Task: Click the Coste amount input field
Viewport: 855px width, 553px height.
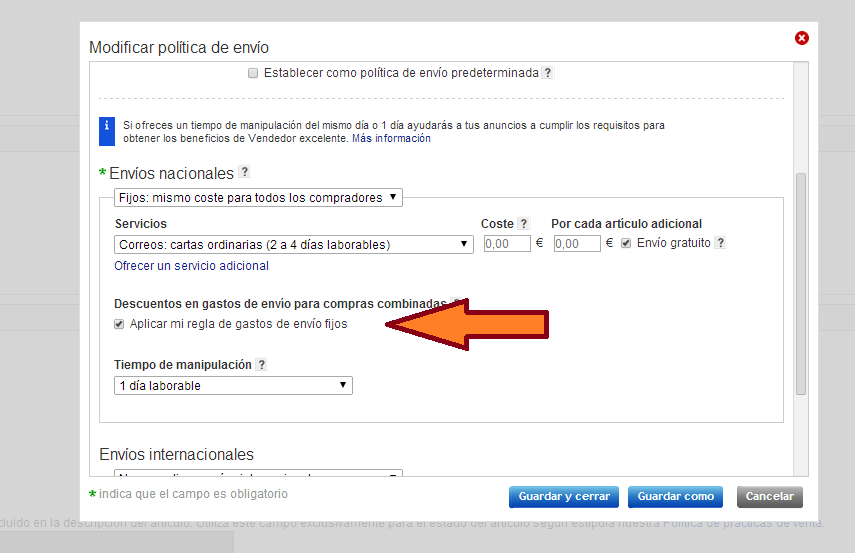Action: coord(507,244)
